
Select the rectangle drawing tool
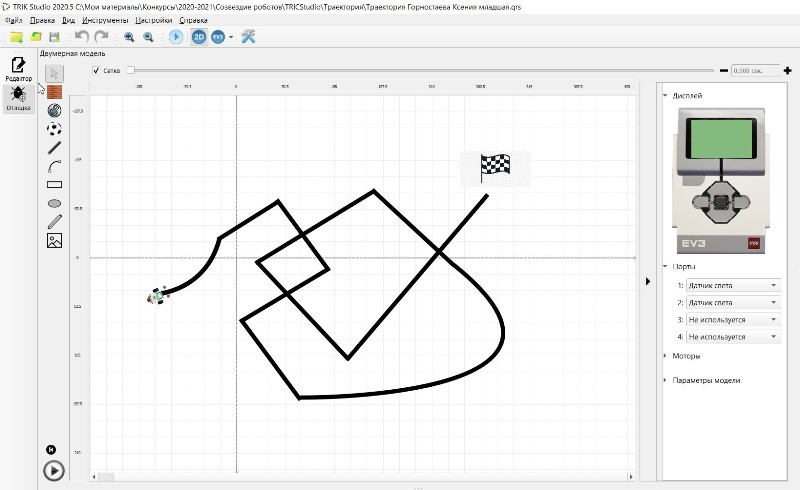(x=54, y=184)
